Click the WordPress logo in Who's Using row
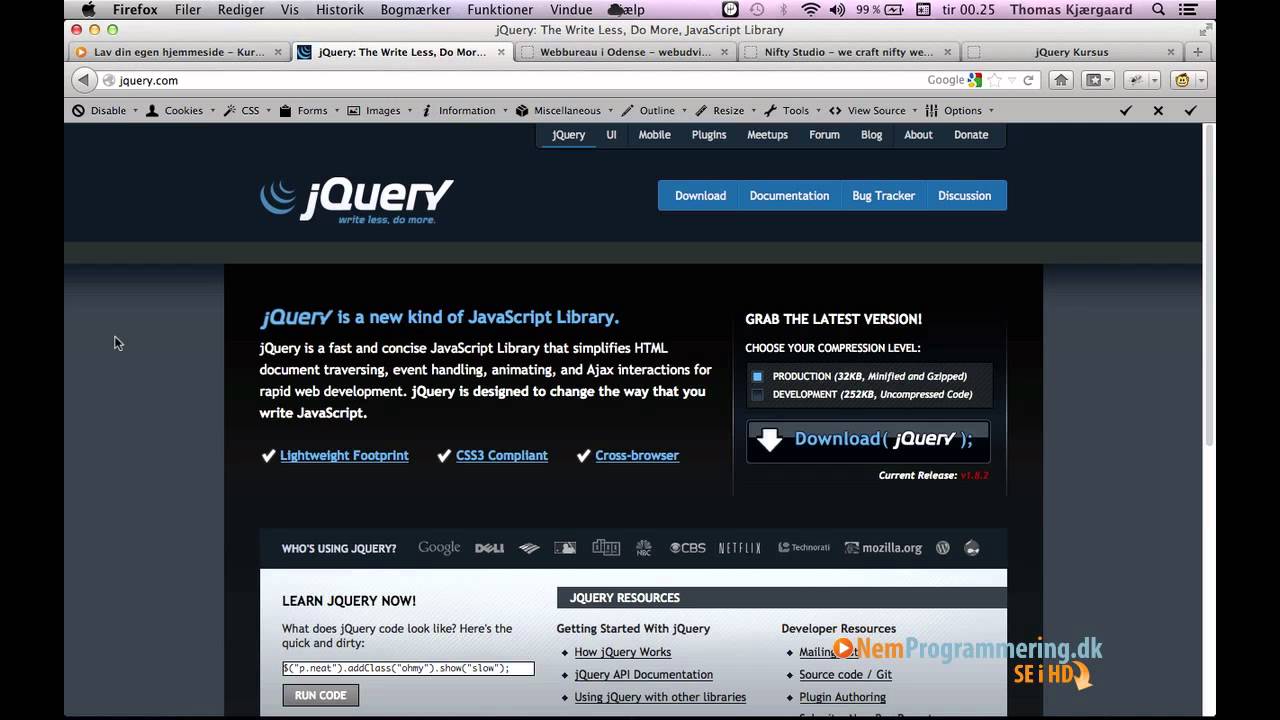Image resolution: width=1280 pixels, height=720 pixels. coord(942,548)
